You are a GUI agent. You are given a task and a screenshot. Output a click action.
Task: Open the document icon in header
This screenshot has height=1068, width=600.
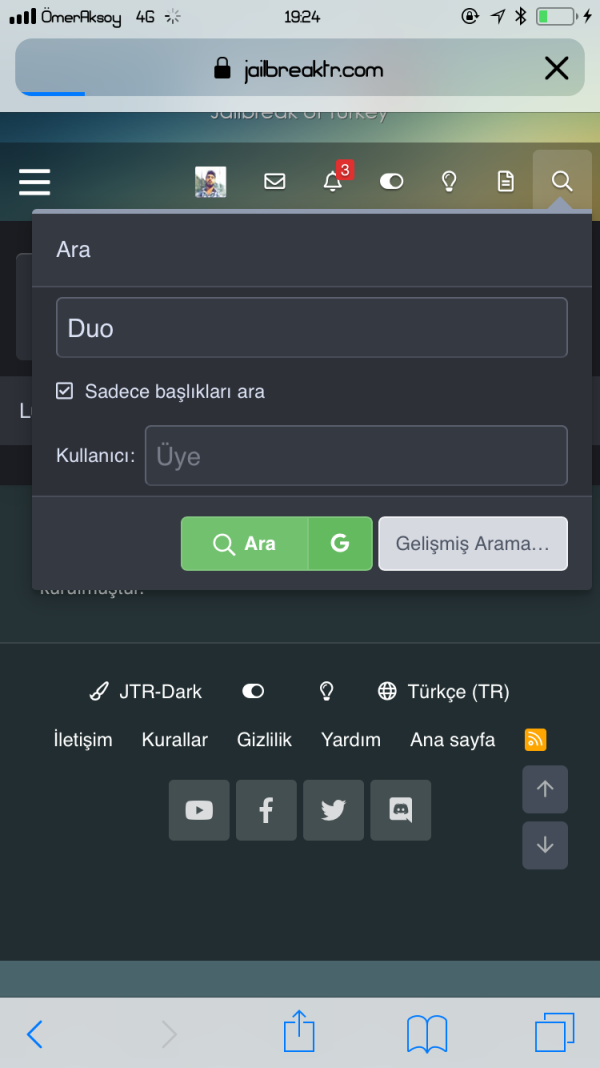(x=506, y=181)
